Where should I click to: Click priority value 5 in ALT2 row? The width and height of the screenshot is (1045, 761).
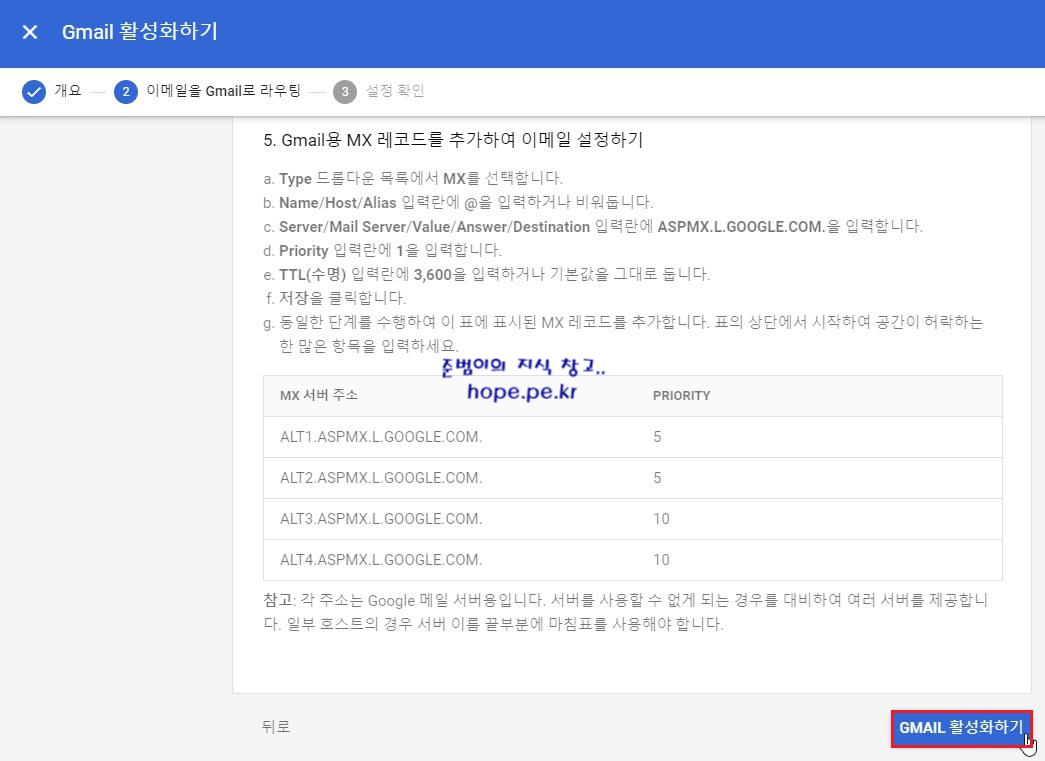click(657, 478)
